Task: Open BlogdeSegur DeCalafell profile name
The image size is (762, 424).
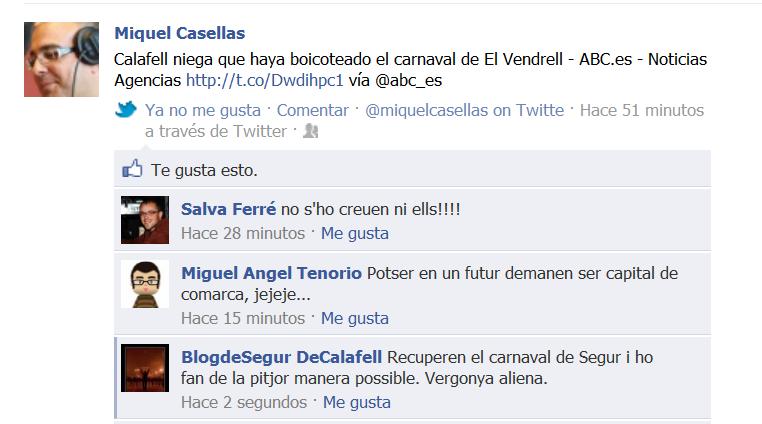Action: tap(281, 357)
